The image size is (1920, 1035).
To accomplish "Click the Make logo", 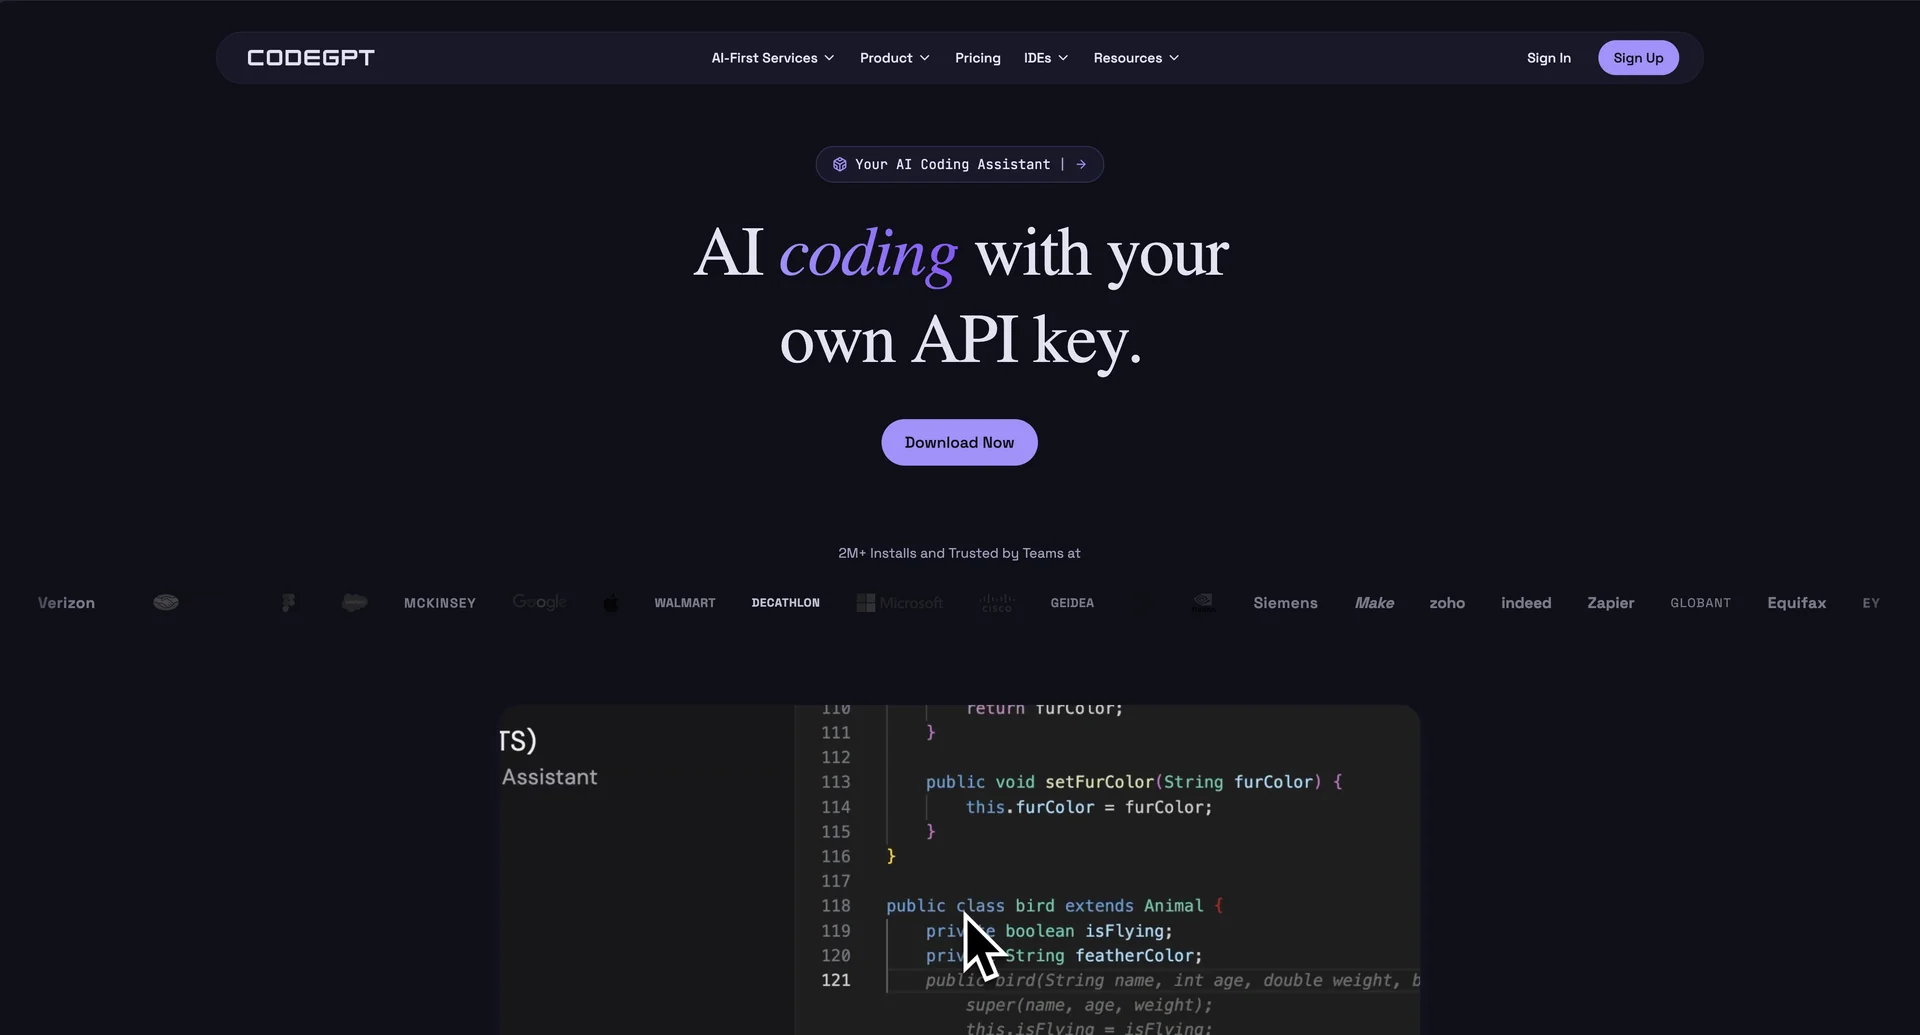I will pyautogui.click(x=1374, y=603).
